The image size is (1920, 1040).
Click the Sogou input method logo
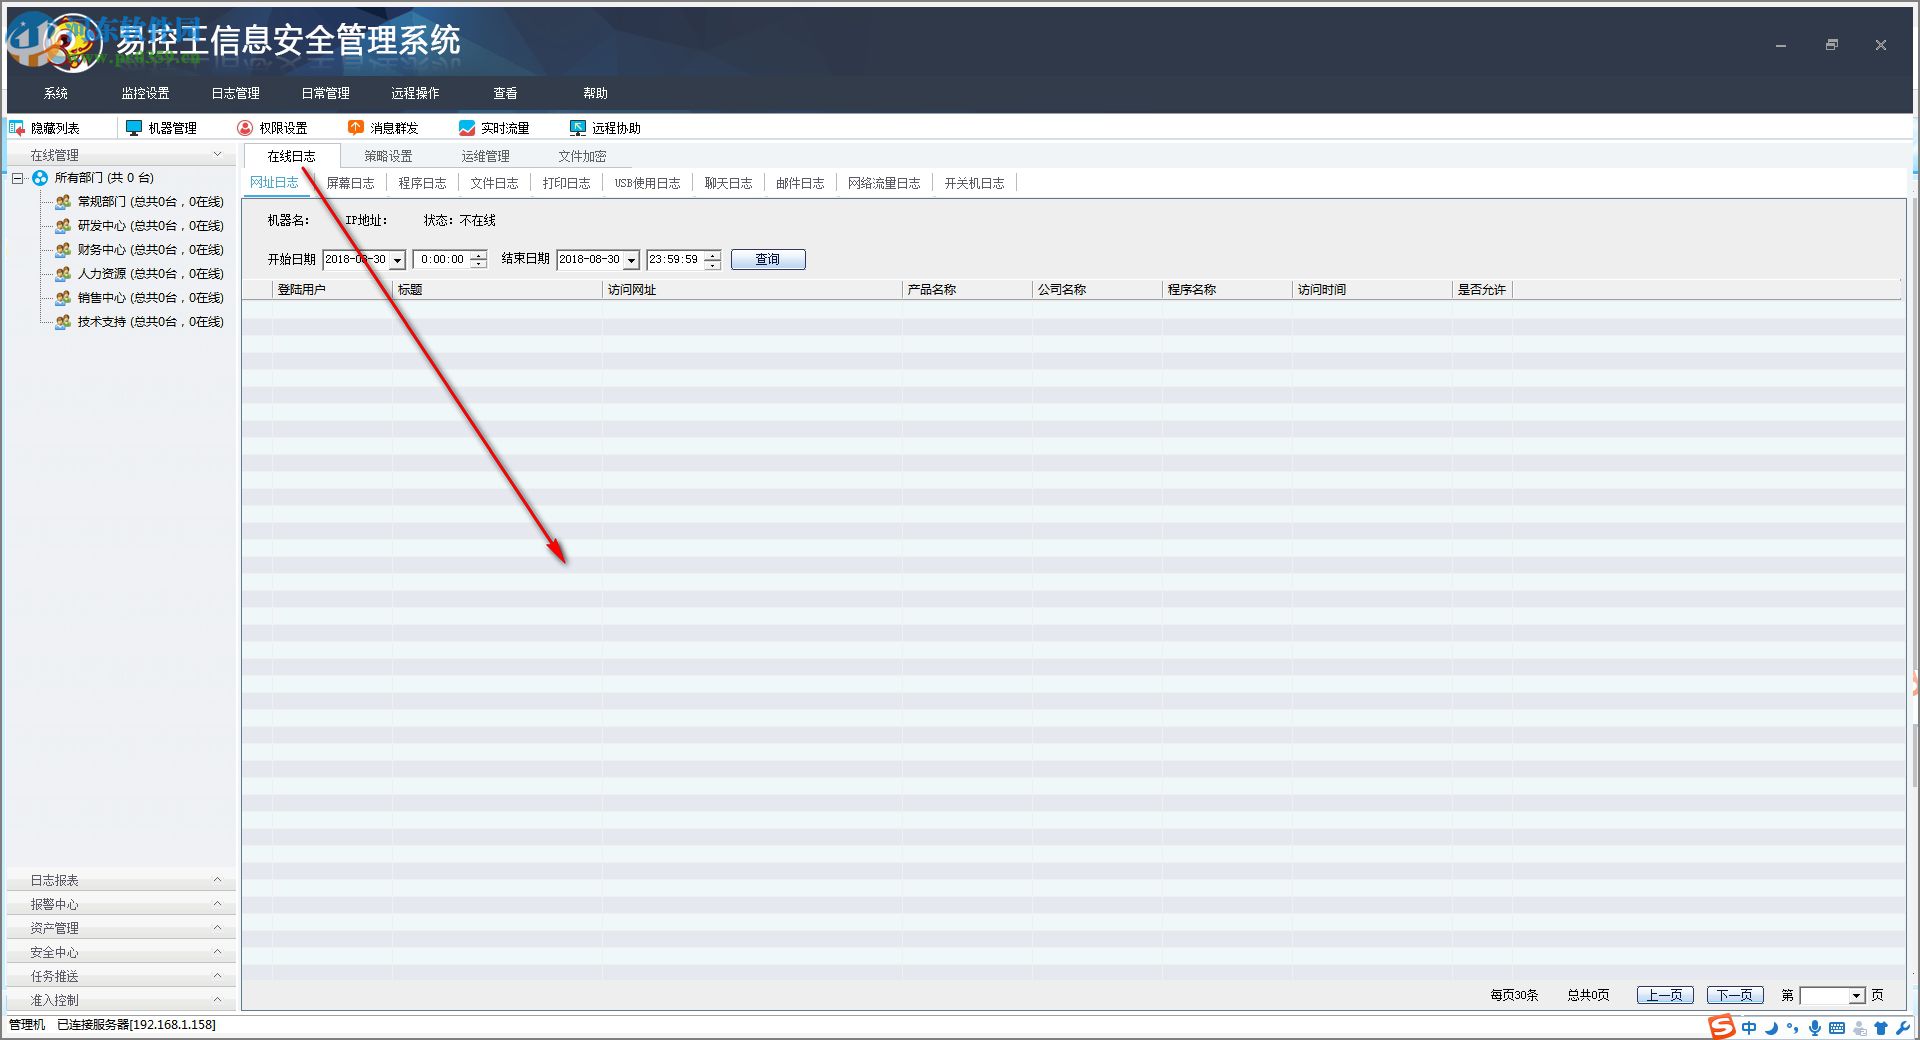tap(1722, 1027)
